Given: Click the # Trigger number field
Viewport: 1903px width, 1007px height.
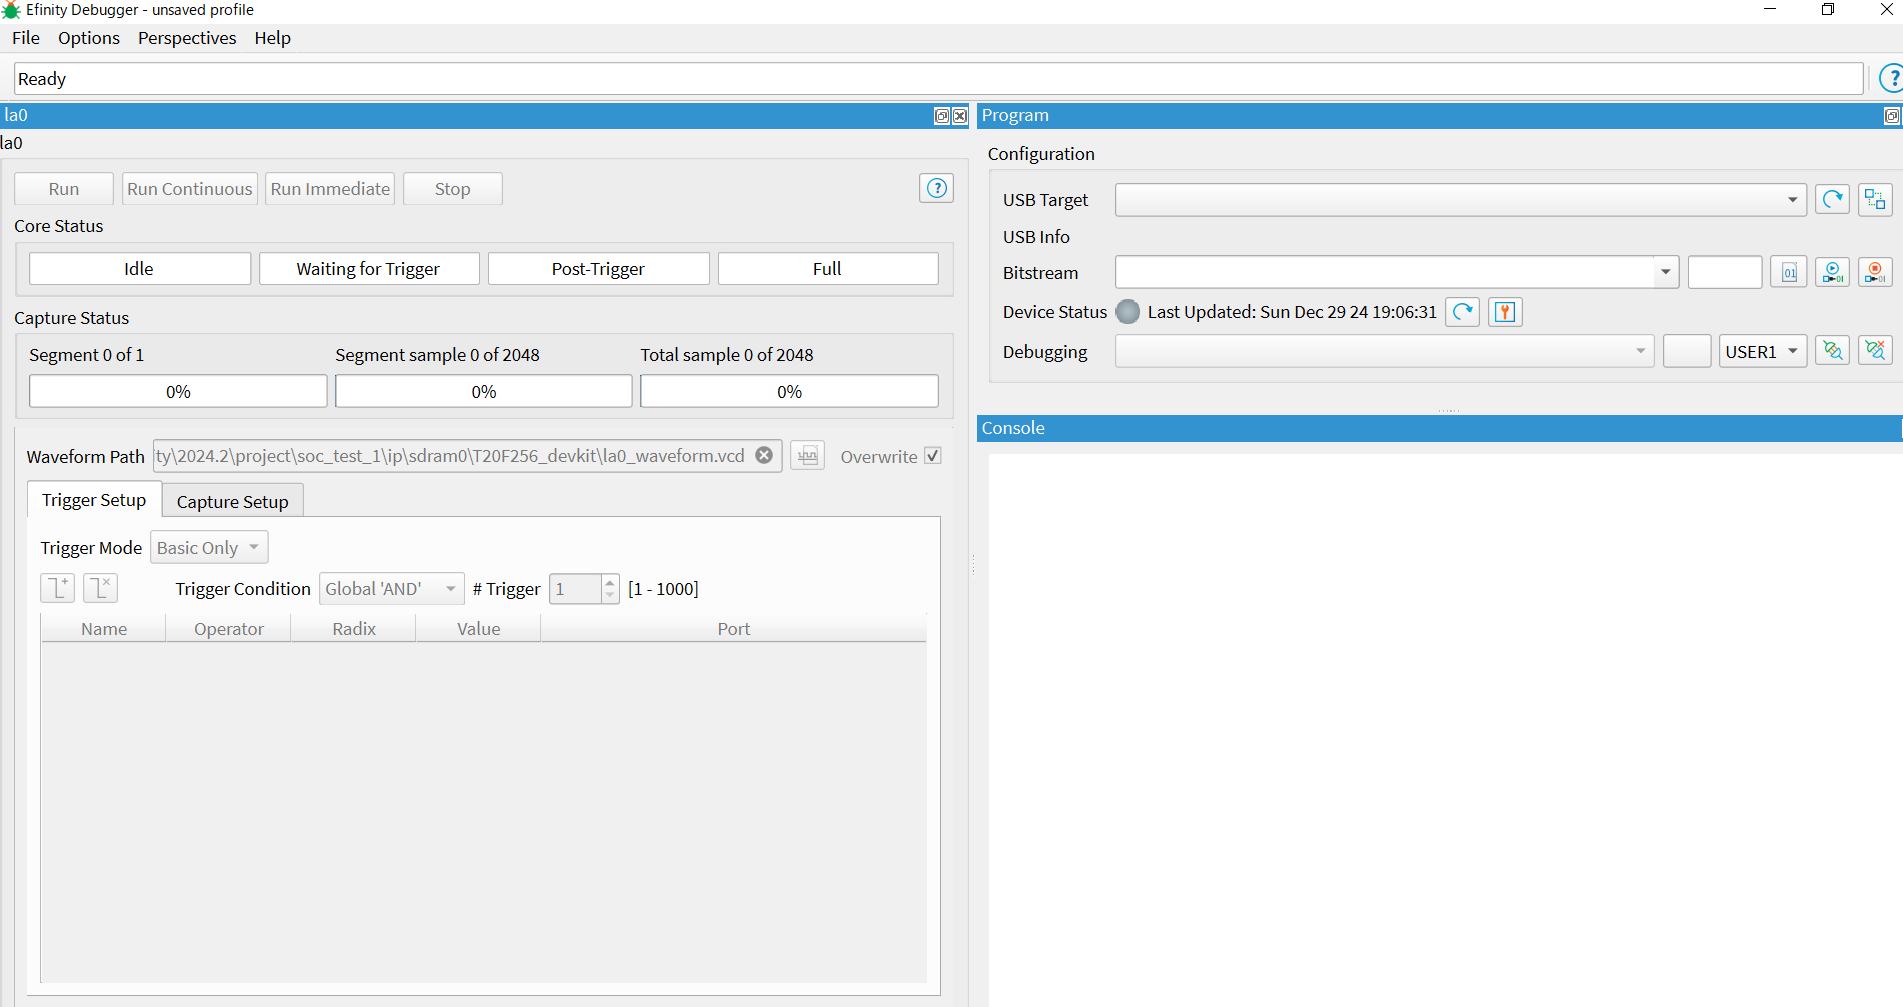Looking at the screenshot, I should click(x=576, y=589).
